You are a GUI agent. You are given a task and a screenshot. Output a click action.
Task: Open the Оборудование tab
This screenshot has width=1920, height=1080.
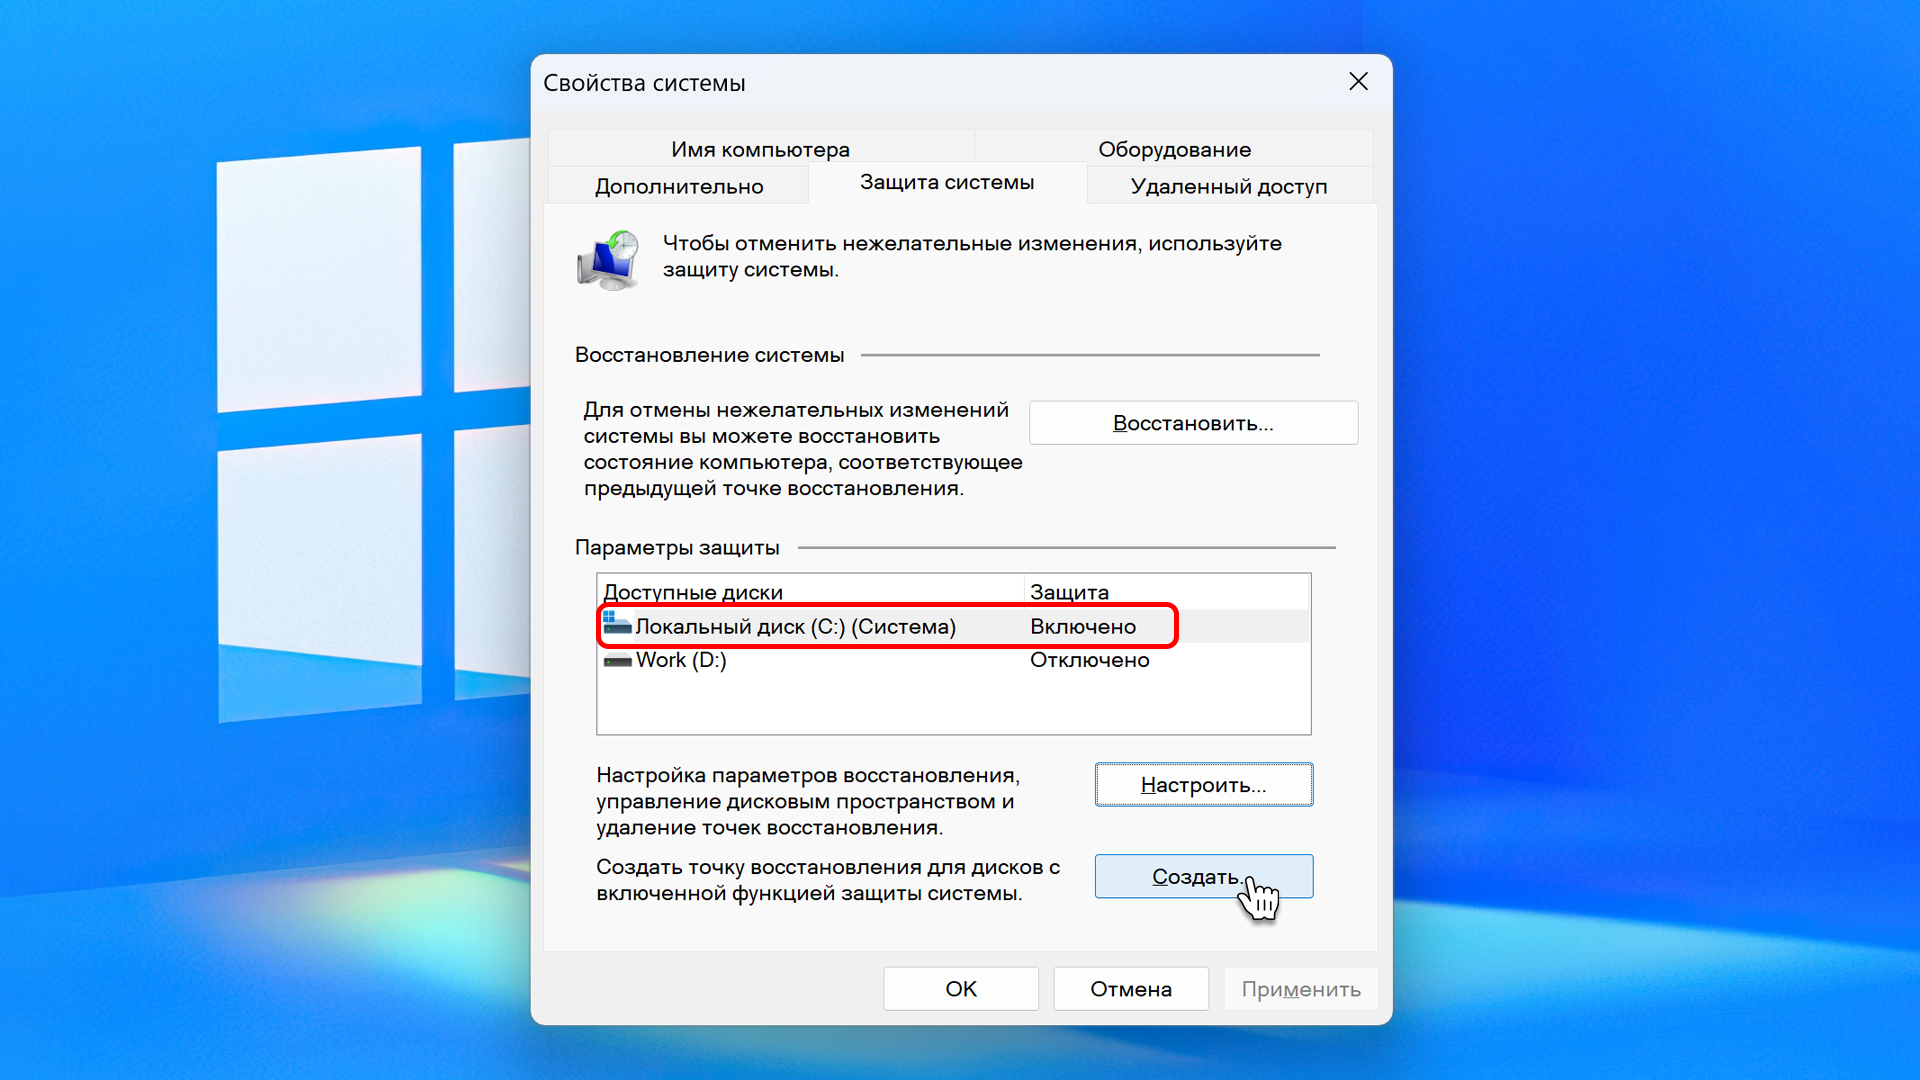[x=1174, y=149]
